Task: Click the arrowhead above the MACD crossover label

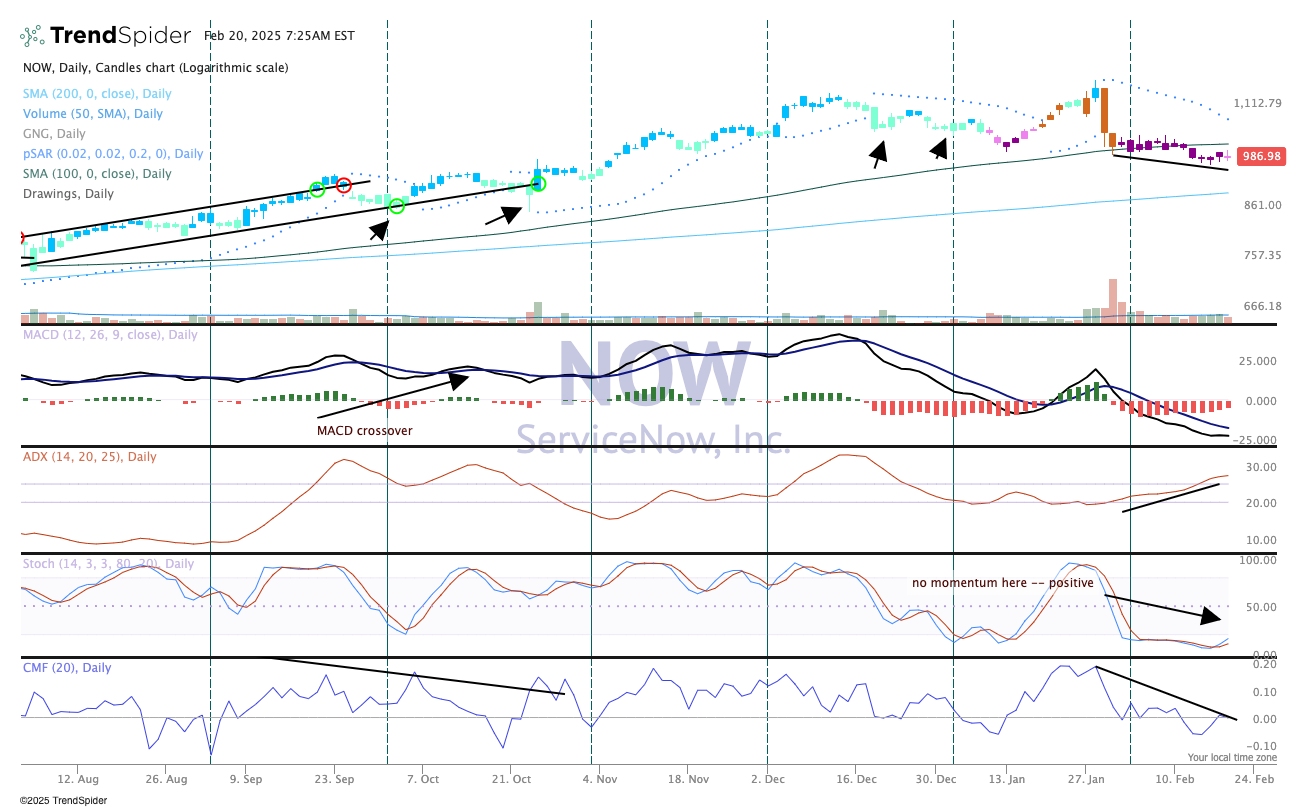Action: [x=458, y=379]
